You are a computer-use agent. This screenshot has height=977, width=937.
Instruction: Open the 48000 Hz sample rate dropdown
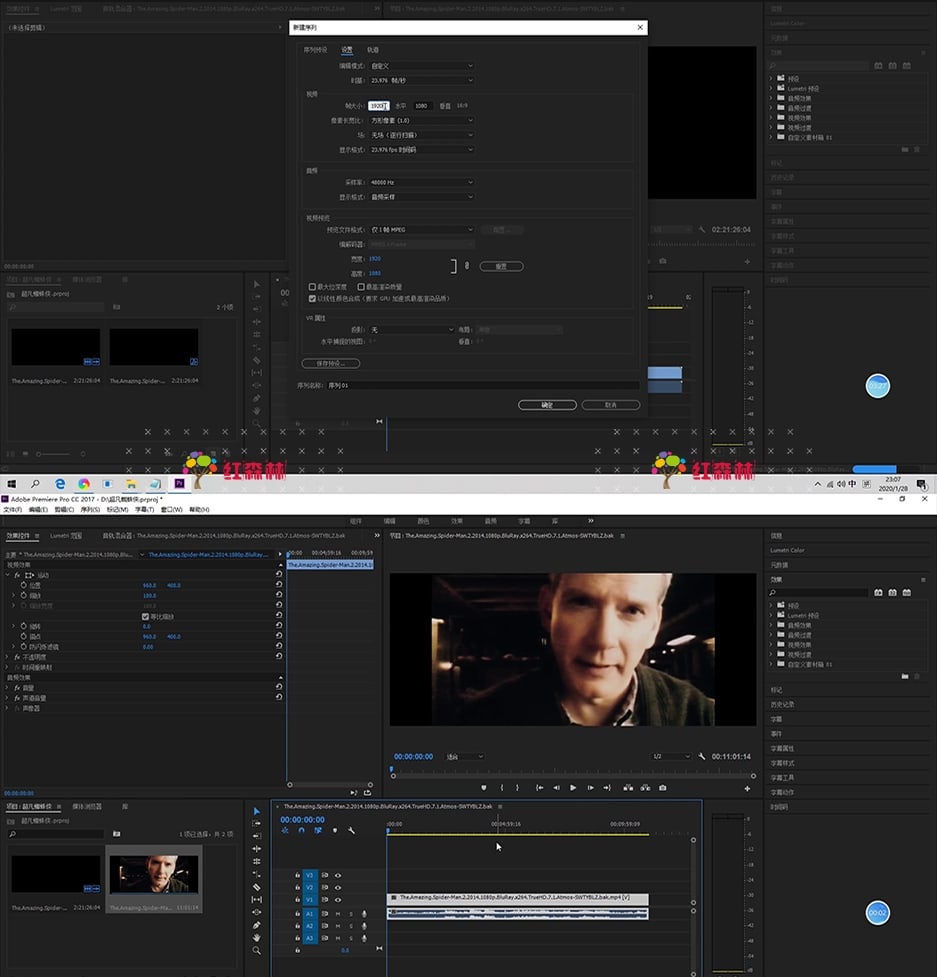click(421, 182)
